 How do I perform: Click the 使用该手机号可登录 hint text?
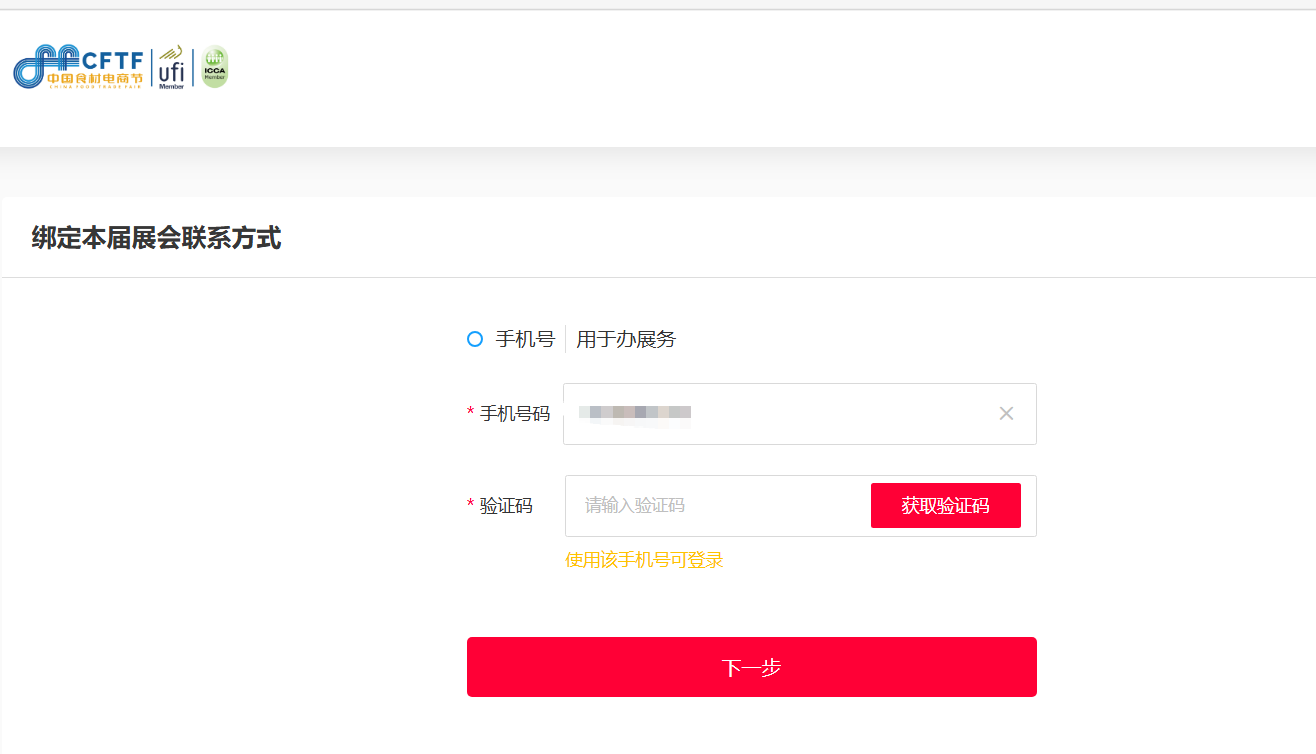(644, 560)
